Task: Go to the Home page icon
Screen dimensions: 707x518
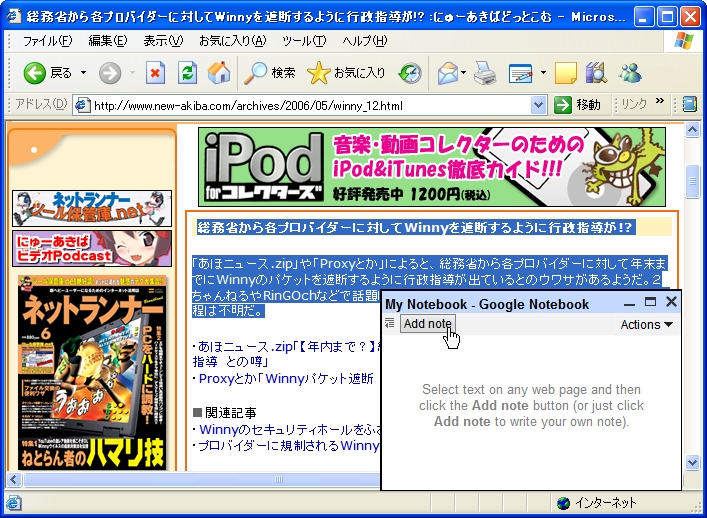Action: [x=219, y=73]
